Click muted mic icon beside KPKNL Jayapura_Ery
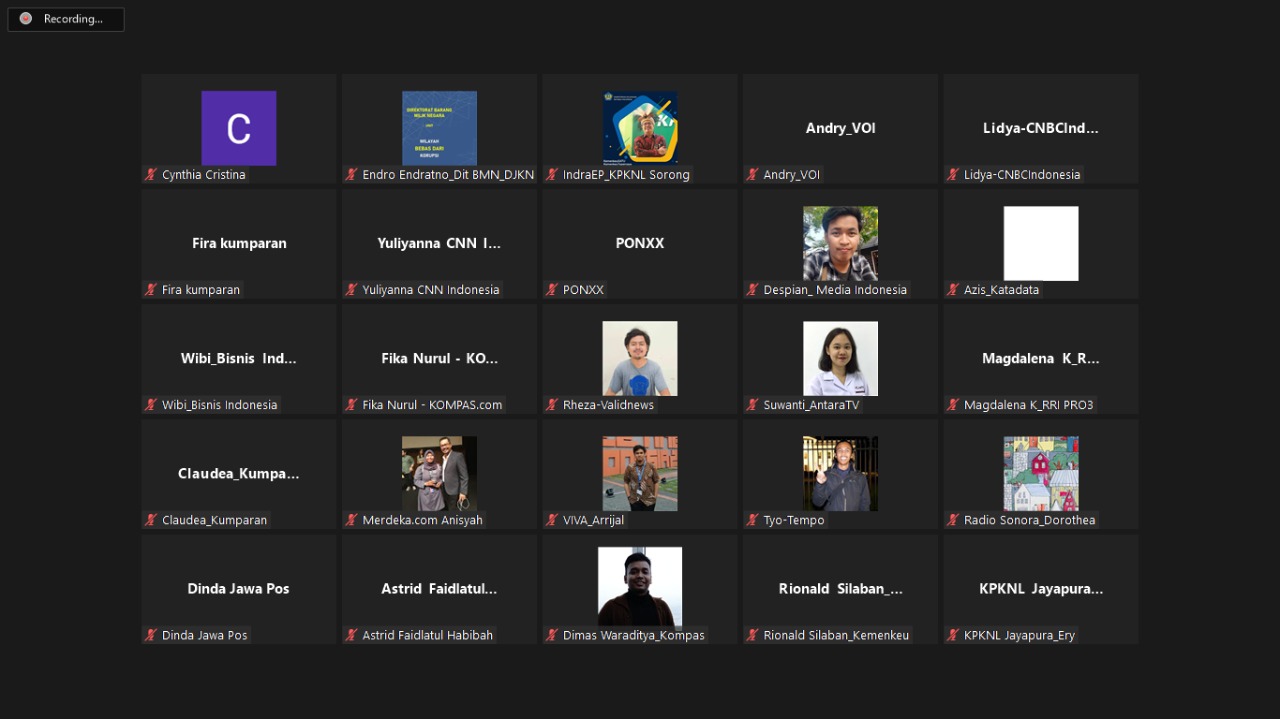Image resolution: width=1280 pixels, height=719 pixels. click(953, 635)
